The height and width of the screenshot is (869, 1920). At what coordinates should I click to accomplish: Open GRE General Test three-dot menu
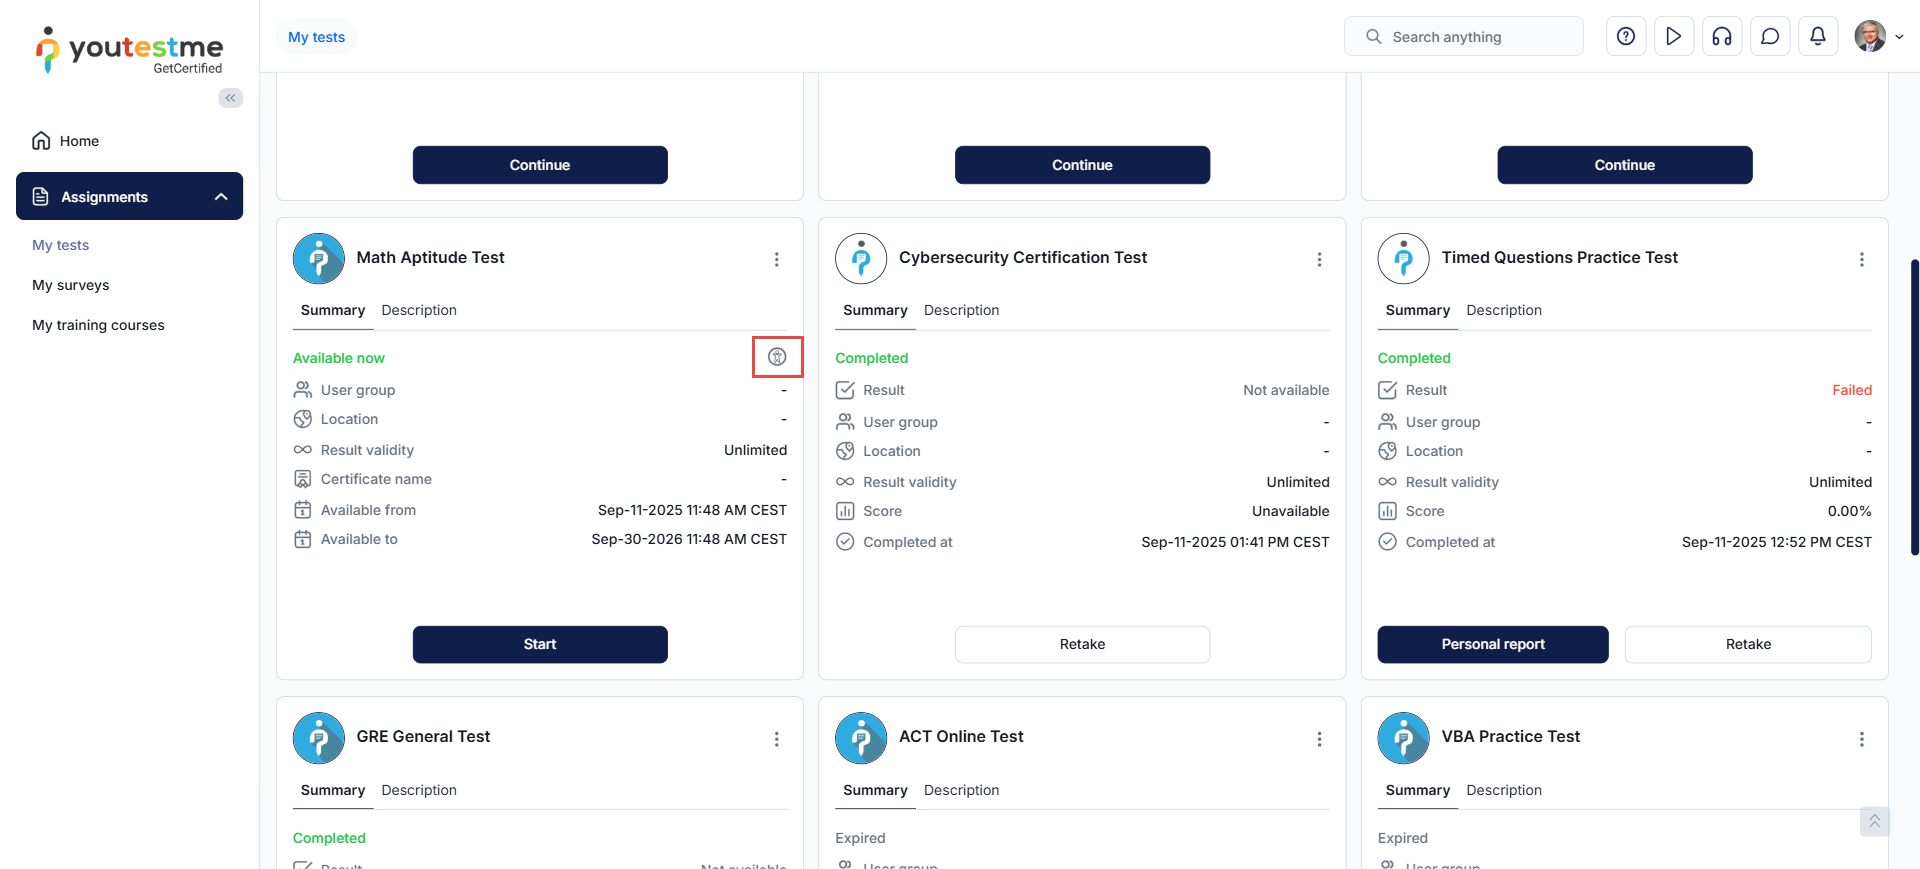[777, 739]
